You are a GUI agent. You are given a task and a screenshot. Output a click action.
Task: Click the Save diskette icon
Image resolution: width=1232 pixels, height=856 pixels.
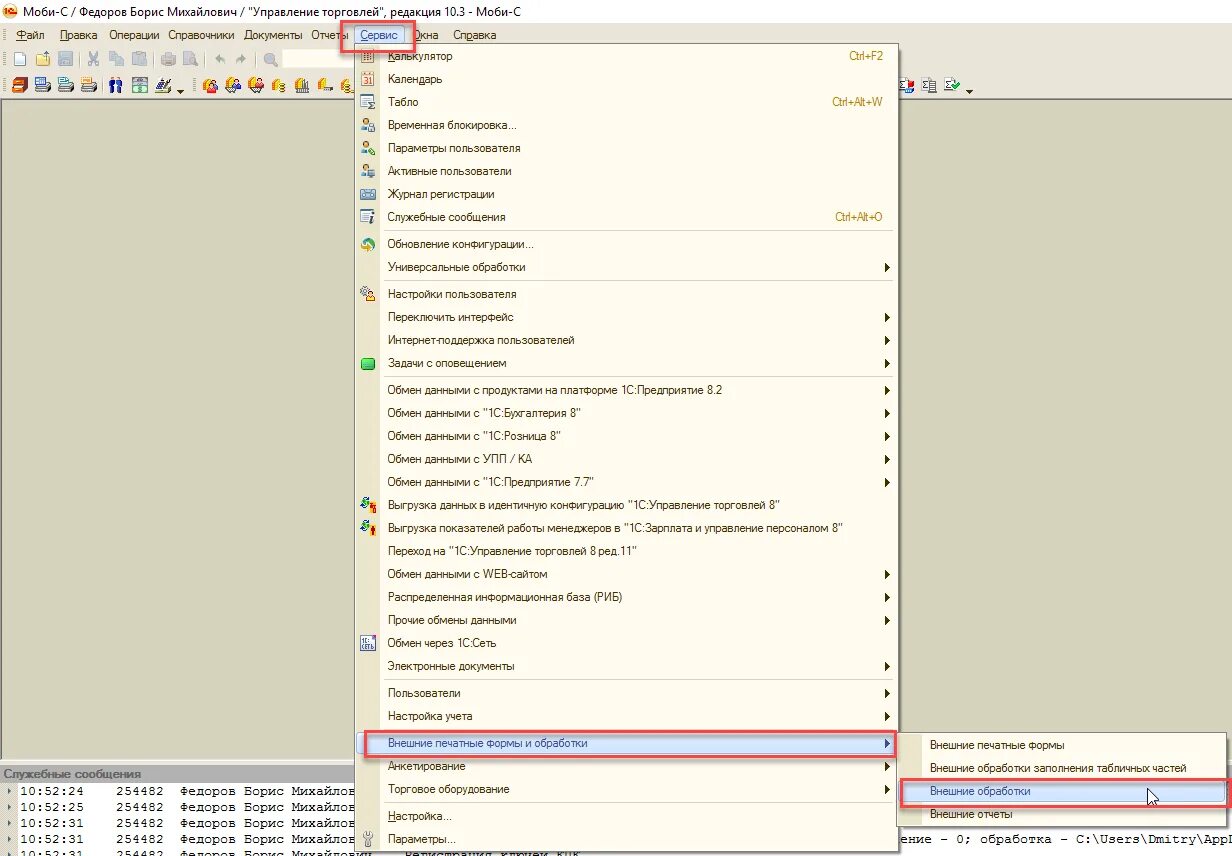[x=65, y=59]
